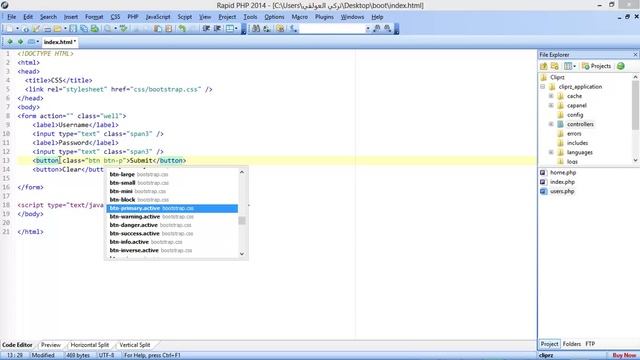Open the Format menu
The height and width of the screenshot is (360, 640).
tap(94, 17)
